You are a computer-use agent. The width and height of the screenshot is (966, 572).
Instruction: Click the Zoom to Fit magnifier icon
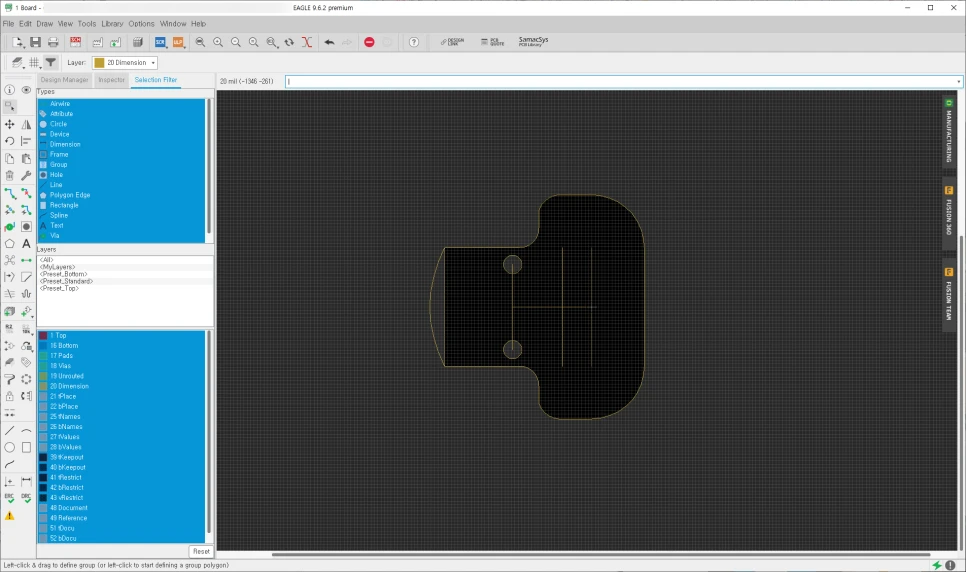click(x=200, y=42)
